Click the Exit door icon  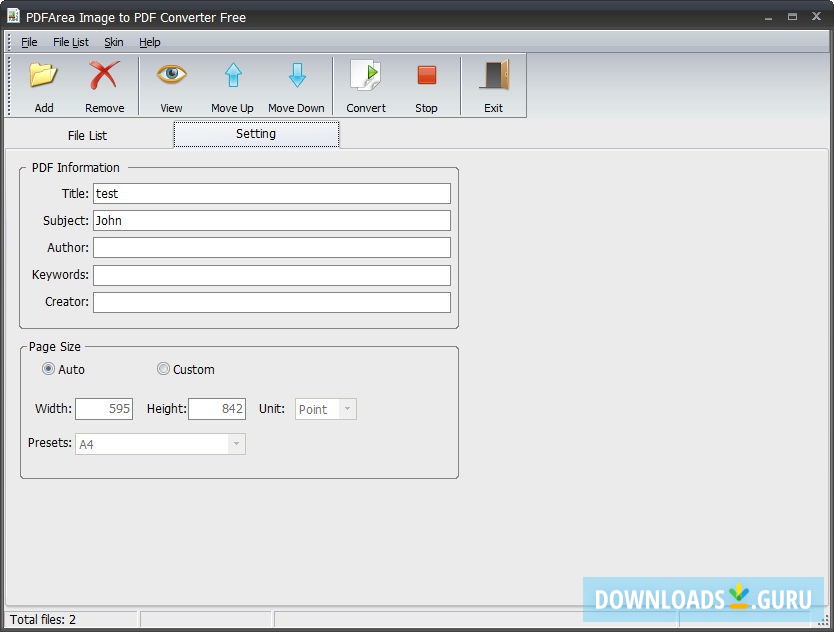[495, 75]
